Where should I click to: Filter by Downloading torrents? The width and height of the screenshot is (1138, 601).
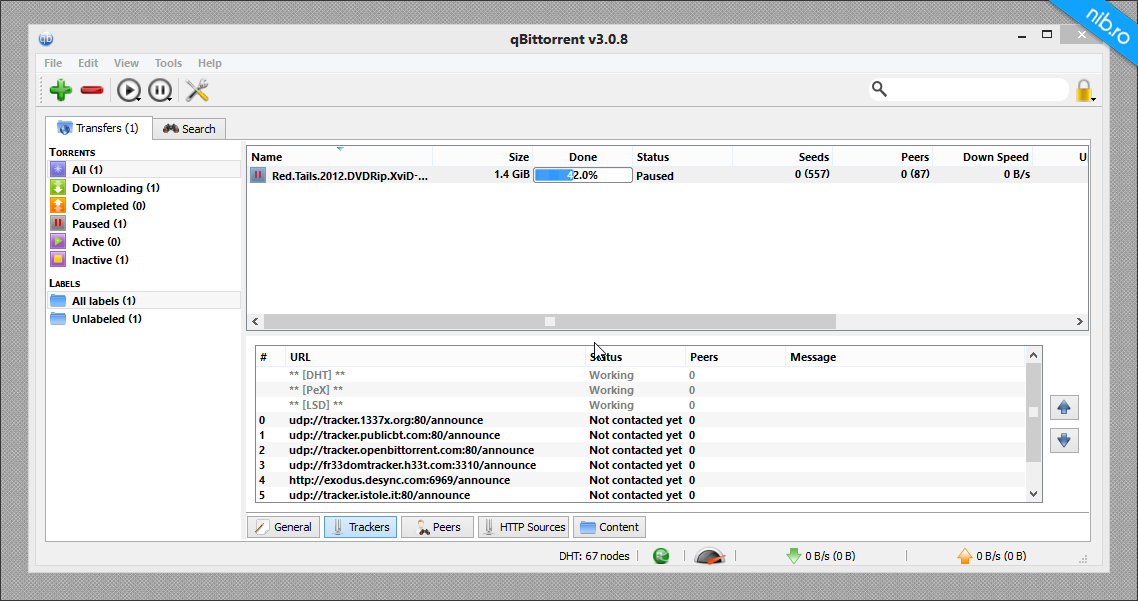pos(115,188)
